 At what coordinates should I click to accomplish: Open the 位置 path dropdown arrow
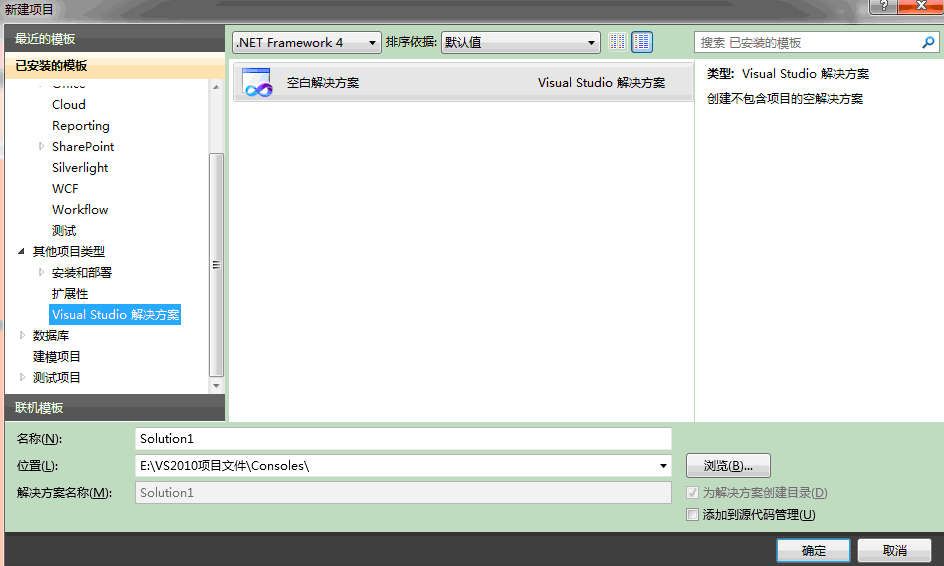(662, 465)
